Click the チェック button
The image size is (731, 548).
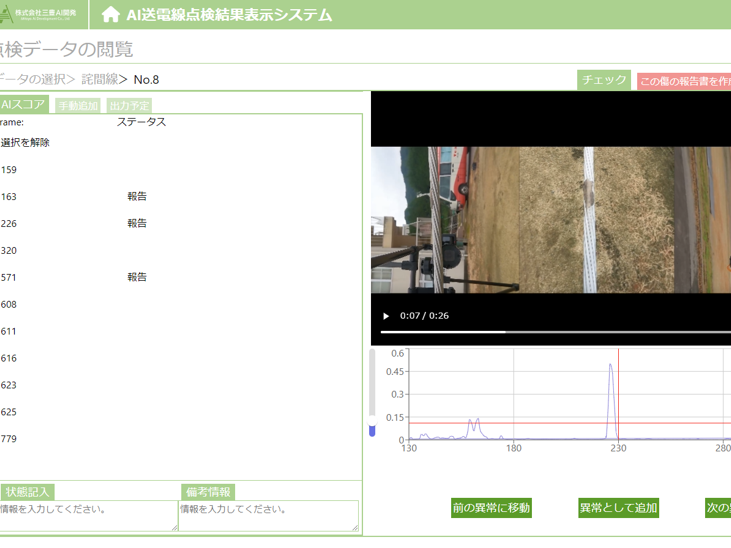click(x=604, y=80)
